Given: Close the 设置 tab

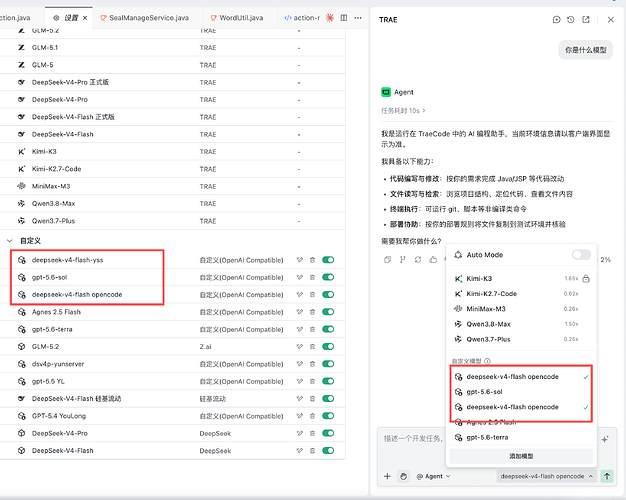Looking at the screenshot, I should [85, 18].
